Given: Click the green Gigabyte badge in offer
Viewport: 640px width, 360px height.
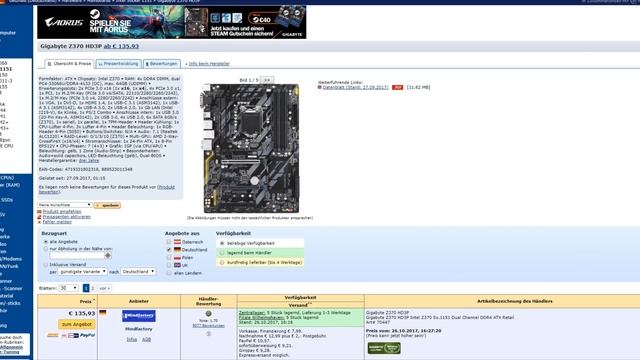Looking at the screenshot, I should tap(384, 348).
